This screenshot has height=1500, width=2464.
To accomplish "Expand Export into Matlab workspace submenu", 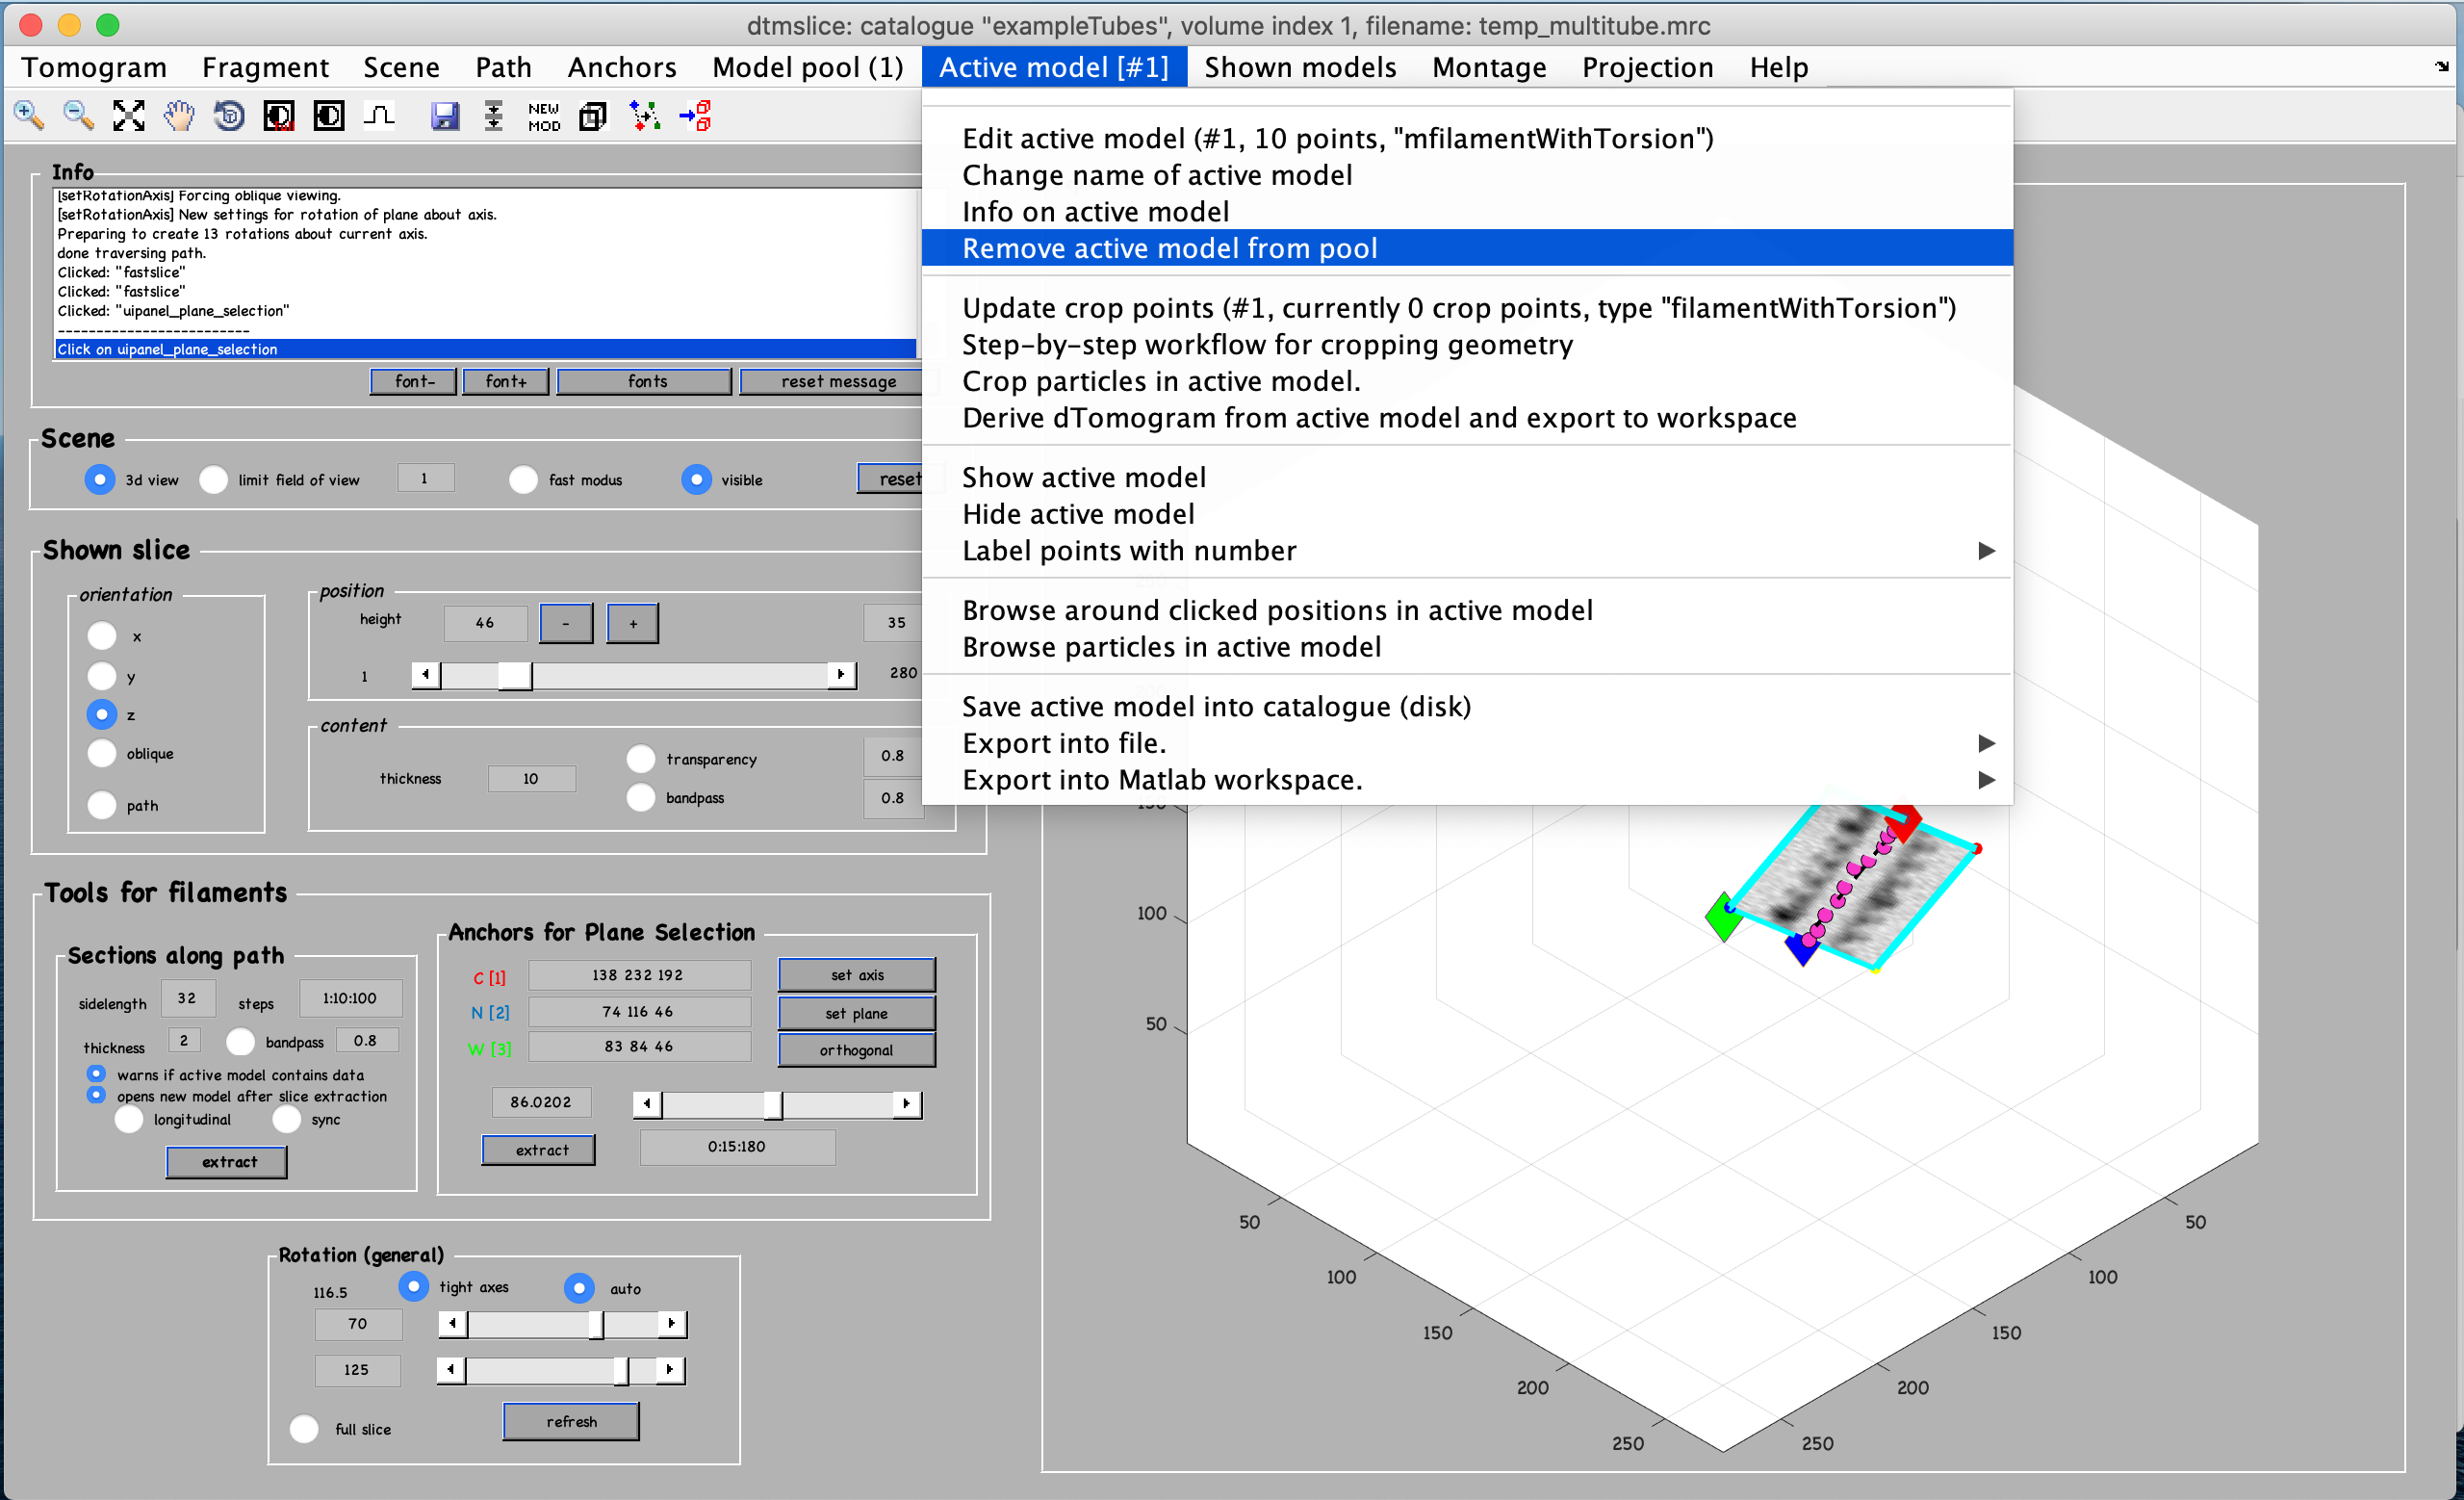I will [x=1467, y=780].
